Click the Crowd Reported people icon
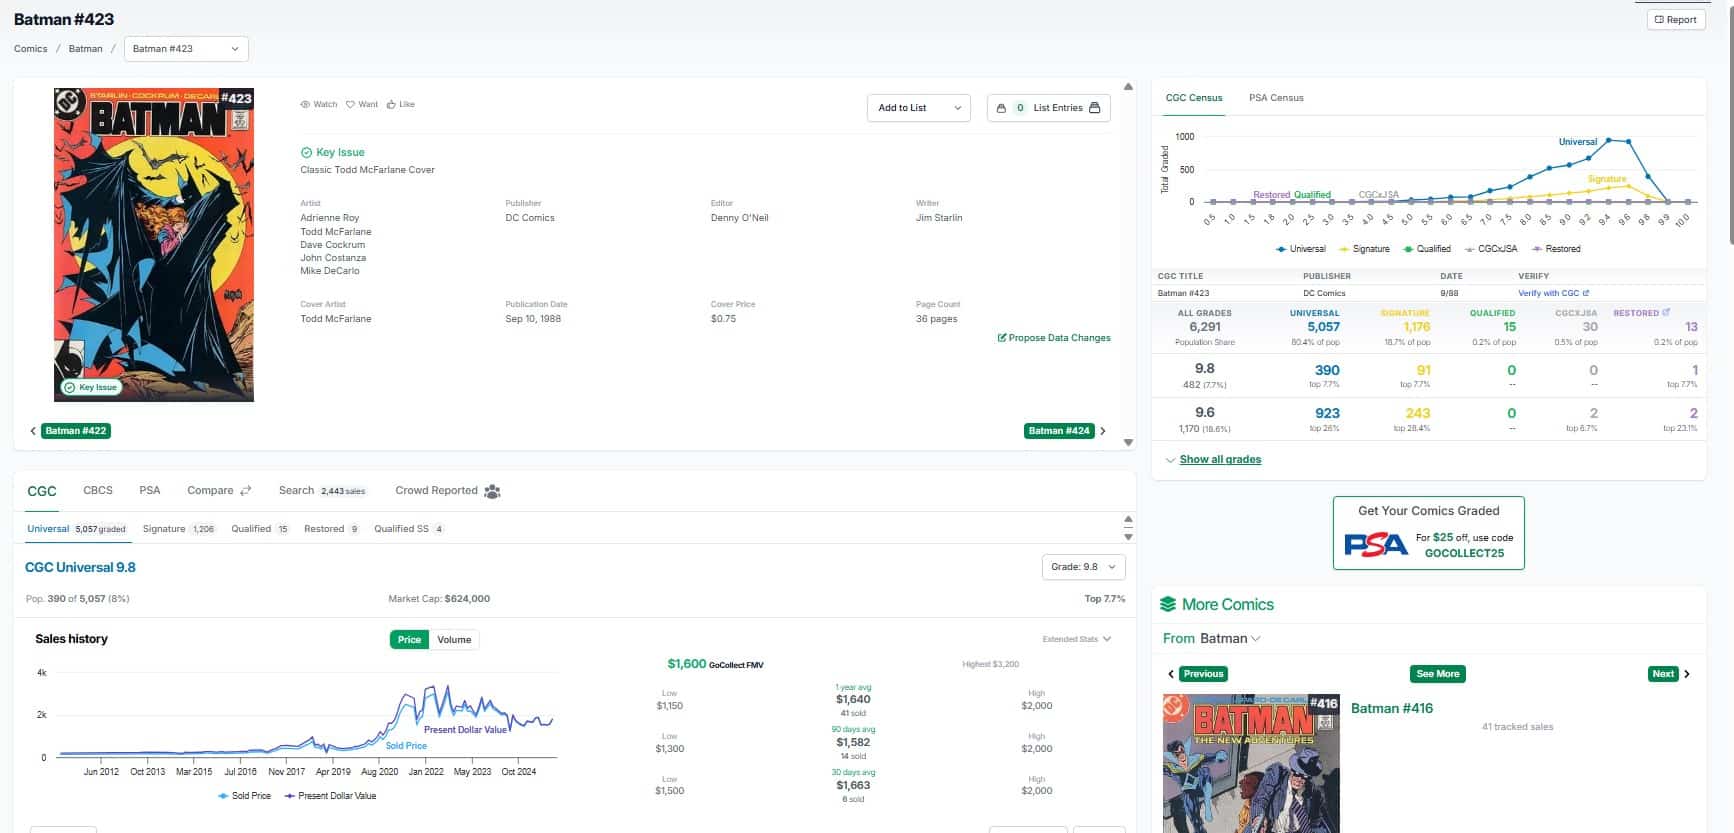 pyautogui.click(x=492, y=491)
